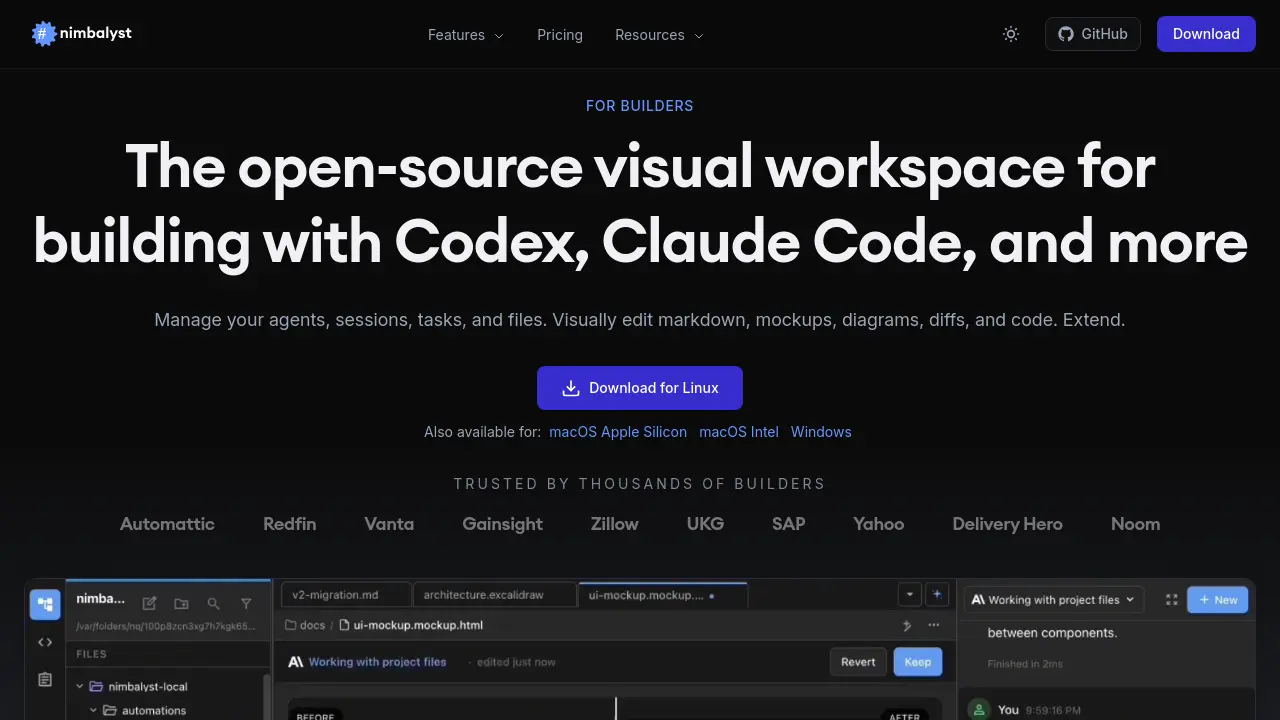Click the Noom company name

pyautogui.click(x=1136, y=524)
